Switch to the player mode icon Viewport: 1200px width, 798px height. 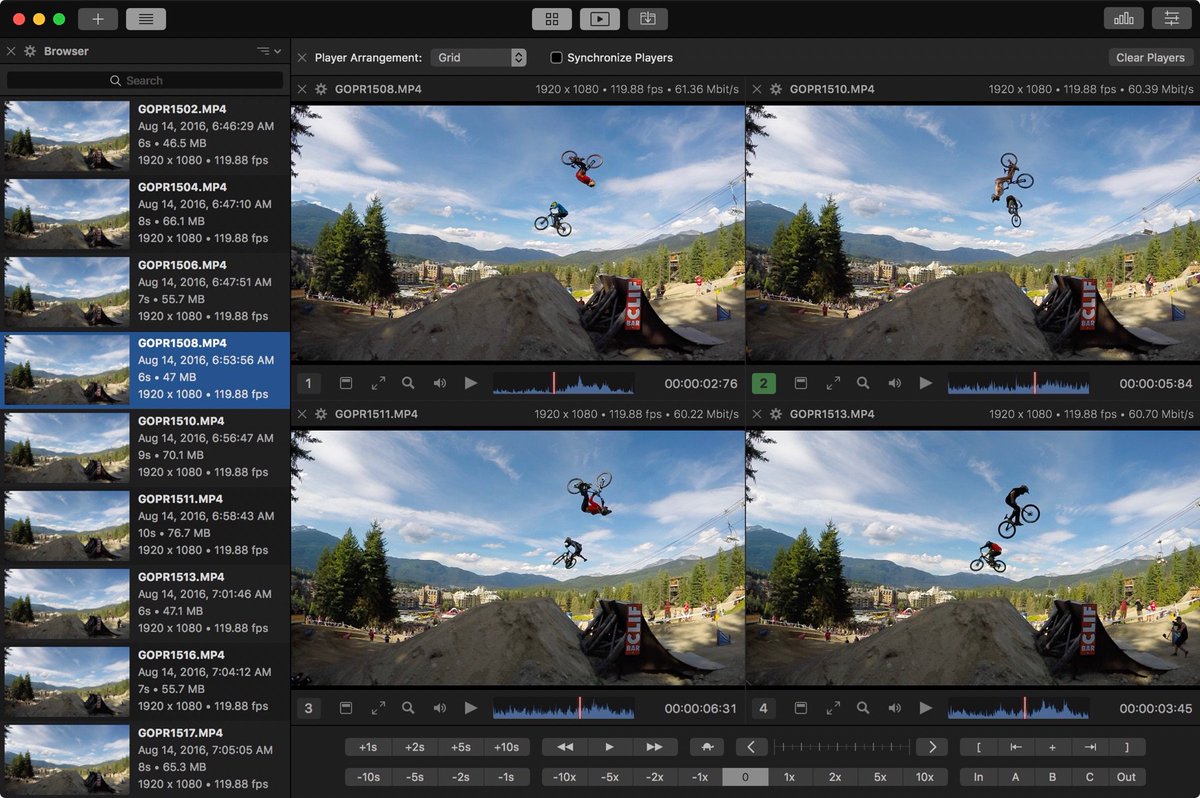point(599,19)
